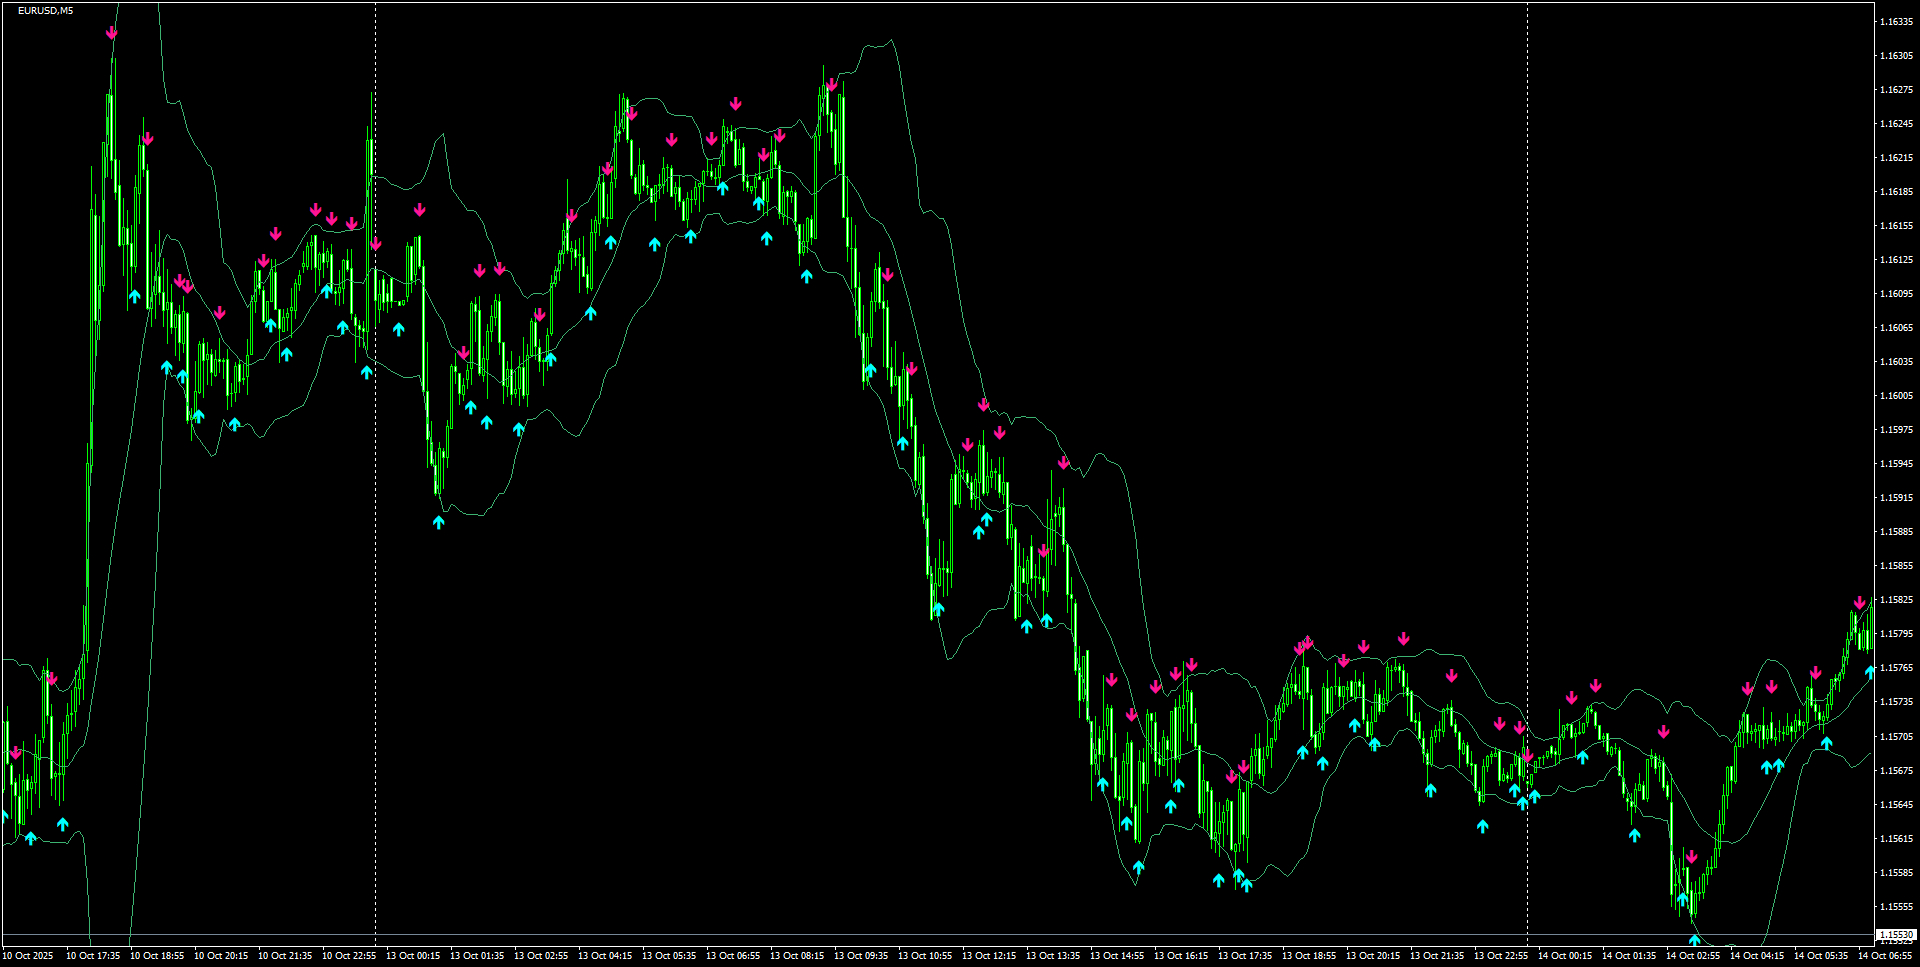1920x967 pixels.
Task: Click the cyan buy arrow below the 14 Oct 02:55 low
Action: pos(1694,940)
